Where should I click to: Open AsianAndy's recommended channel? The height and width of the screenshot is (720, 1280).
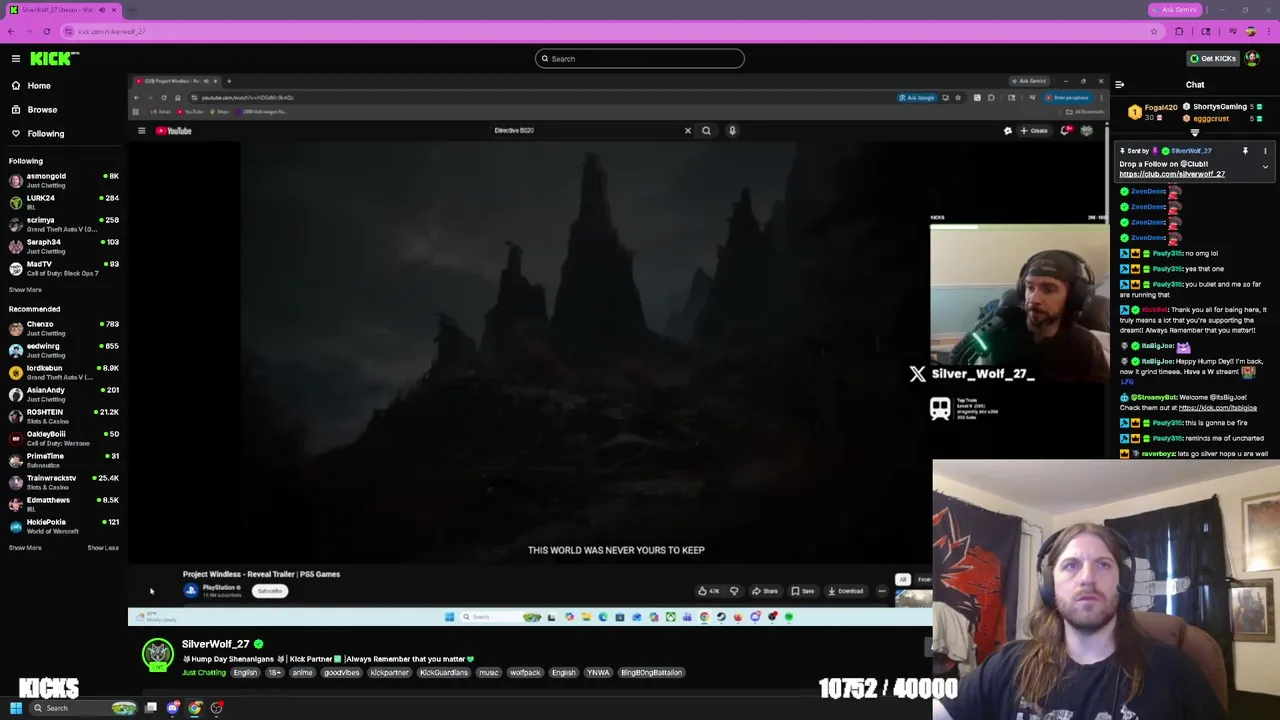[64, 394]
